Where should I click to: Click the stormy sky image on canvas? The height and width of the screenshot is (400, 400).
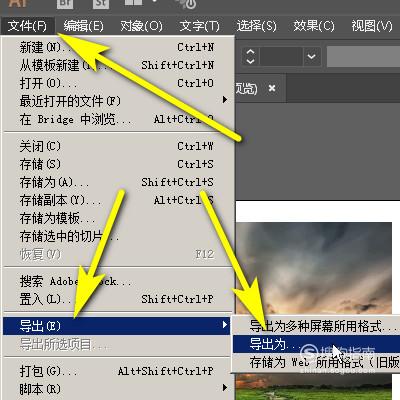point(314,268)
